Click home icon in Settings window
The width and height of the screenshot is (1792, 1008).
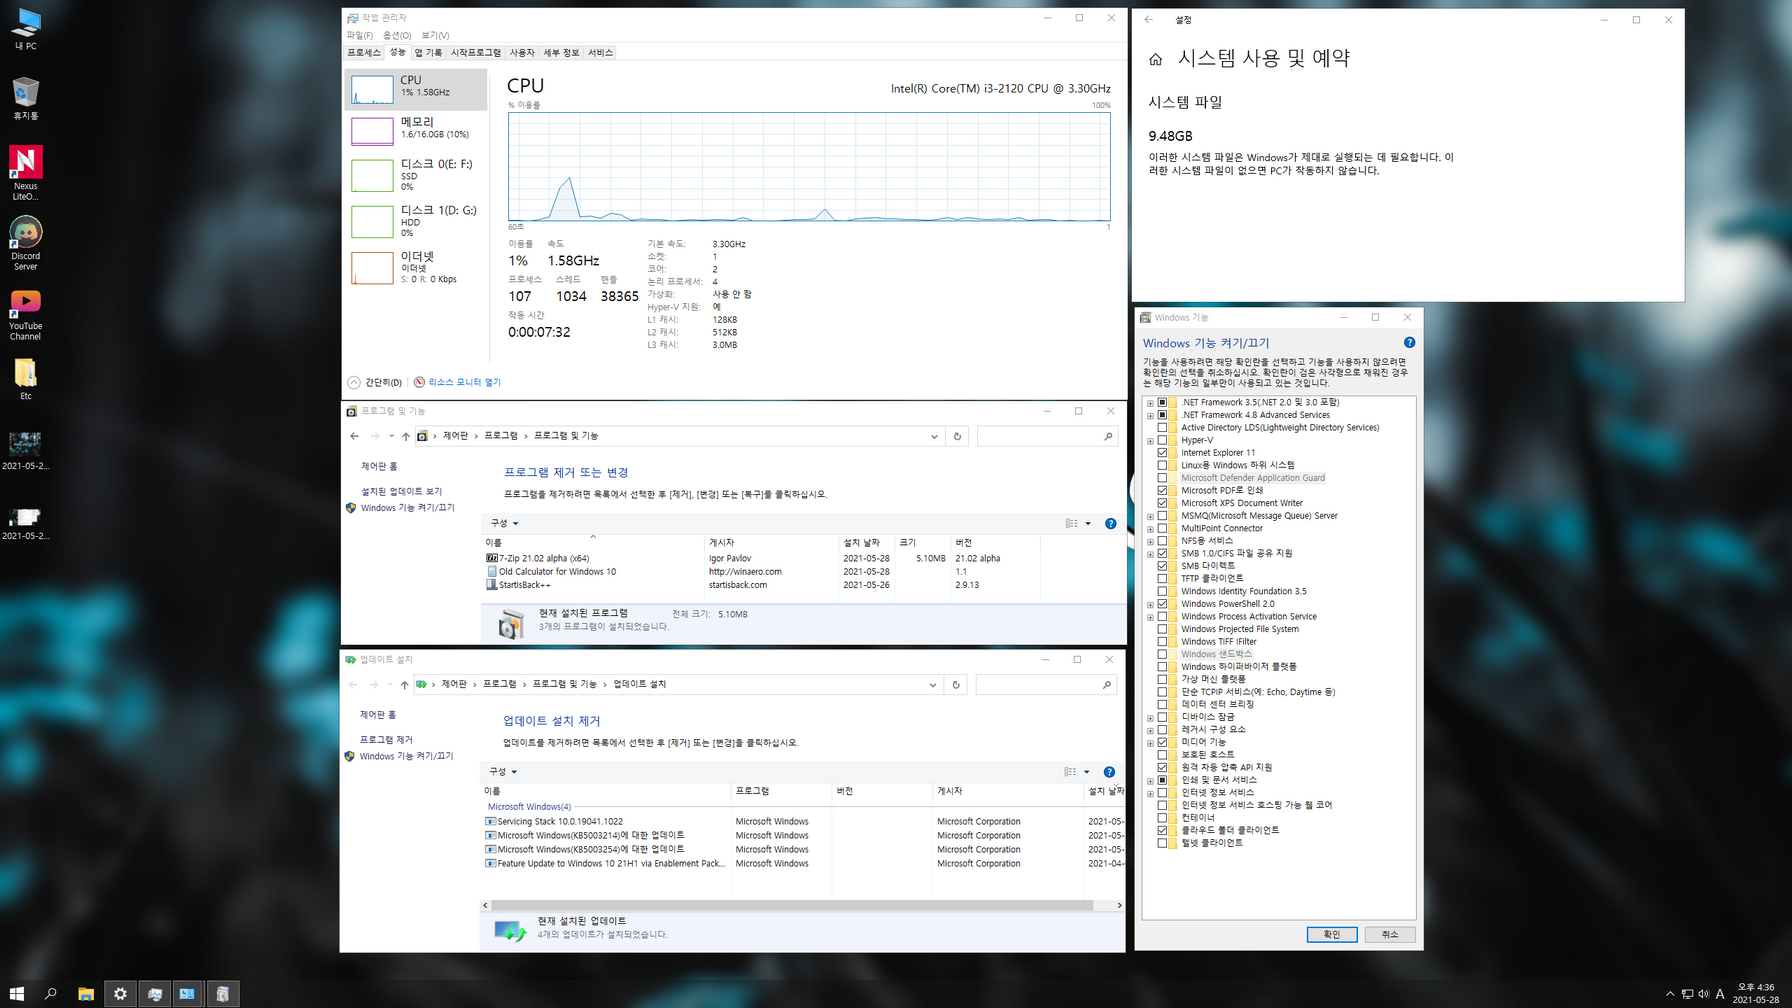click(1155, 60)
